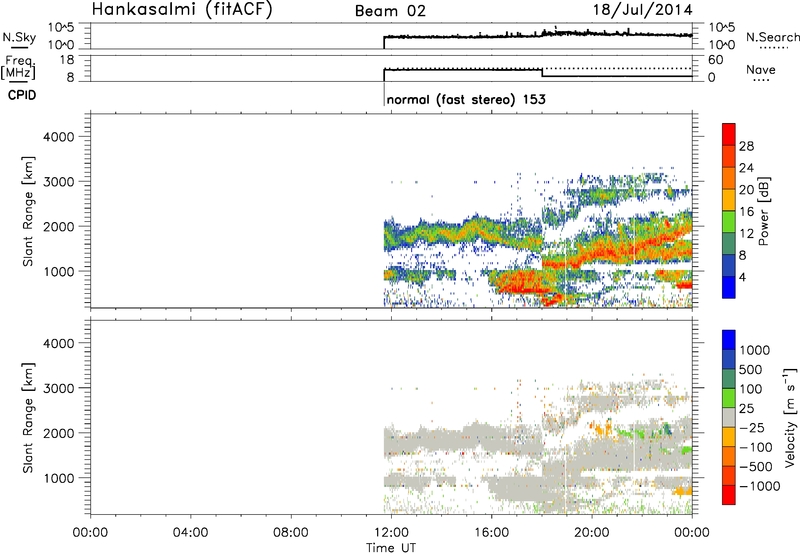800x554 pixels.
Task: Click the date 18/Jul/2014
Action: tap(642, 10)
